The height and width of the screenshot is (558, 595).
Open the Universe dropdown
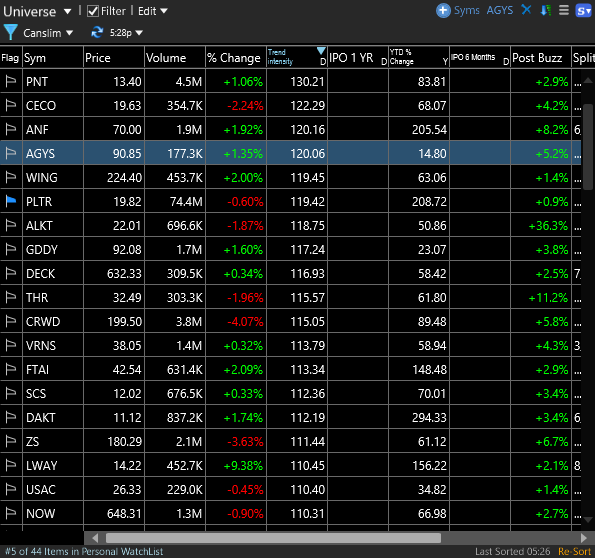(37, 11)
